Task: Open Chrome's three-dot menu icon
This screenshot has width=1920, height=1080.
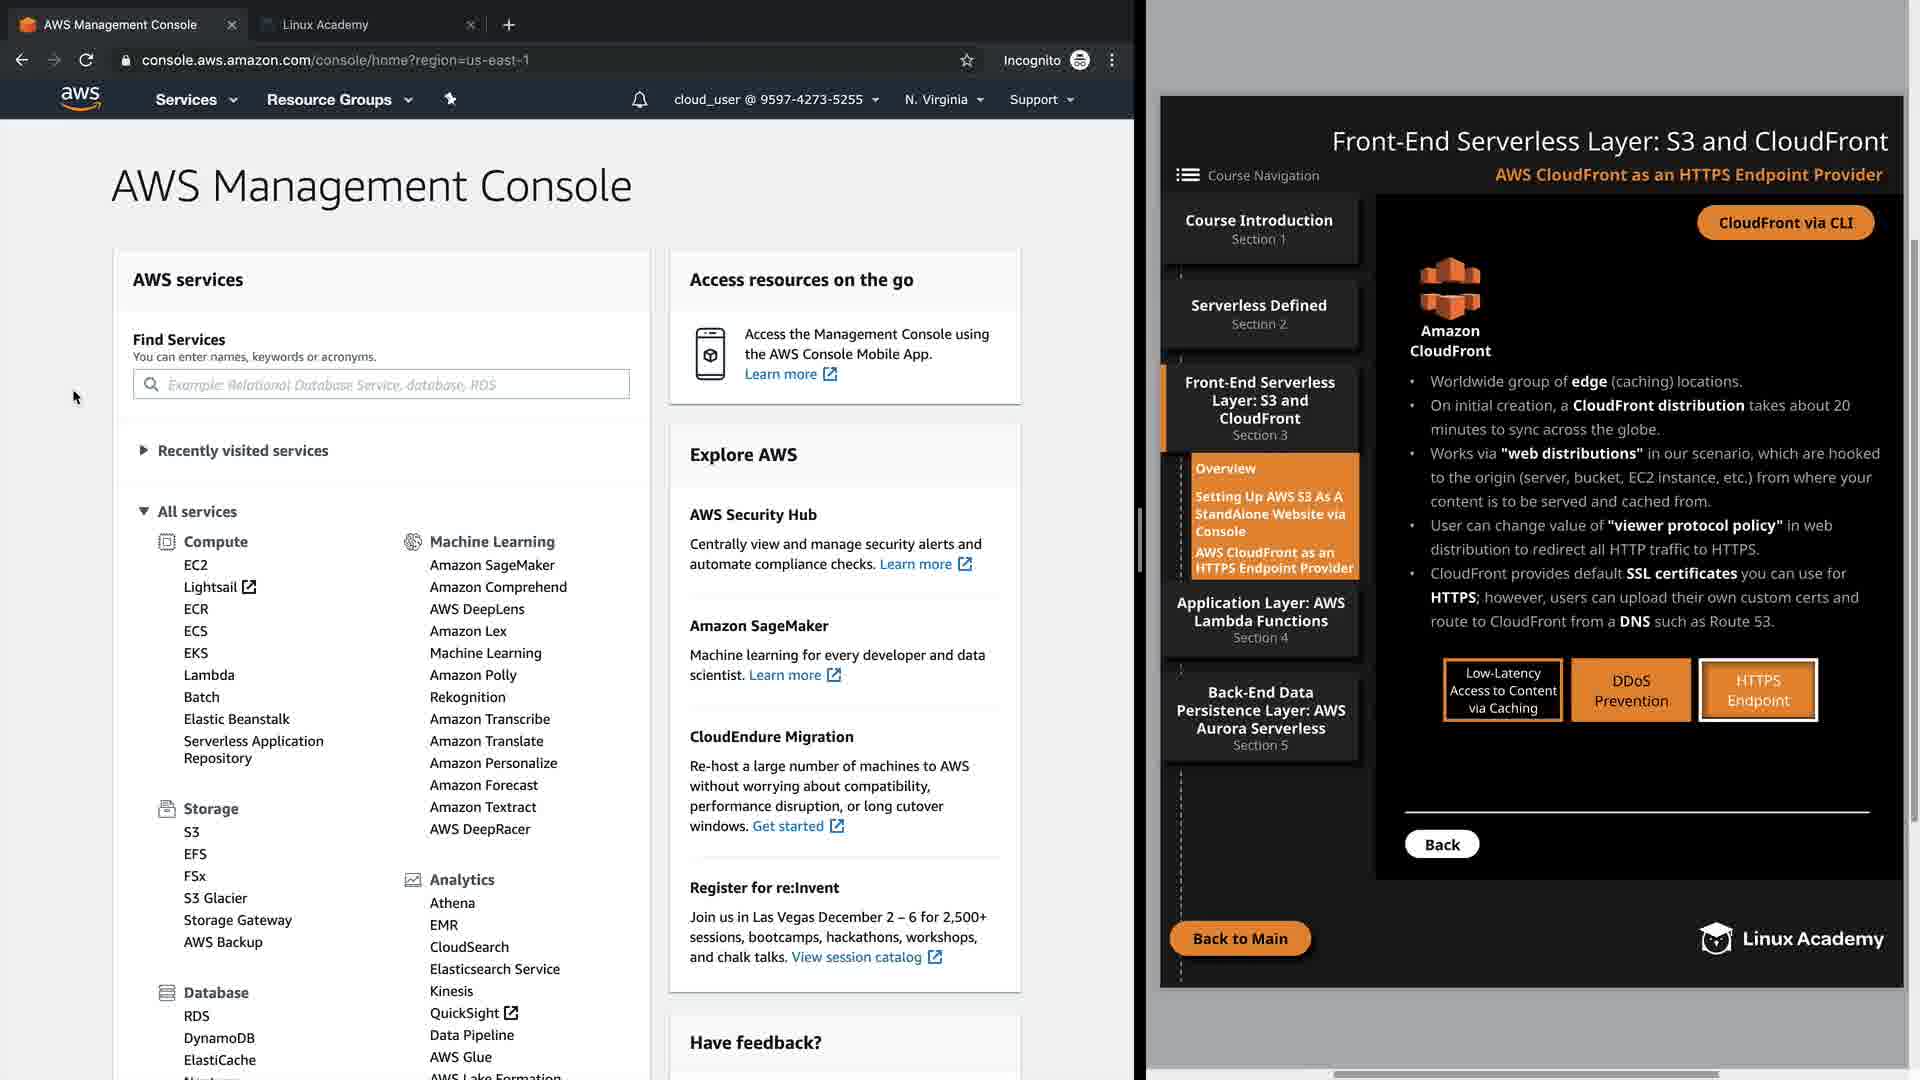Action: click(x=1112, y=60)
